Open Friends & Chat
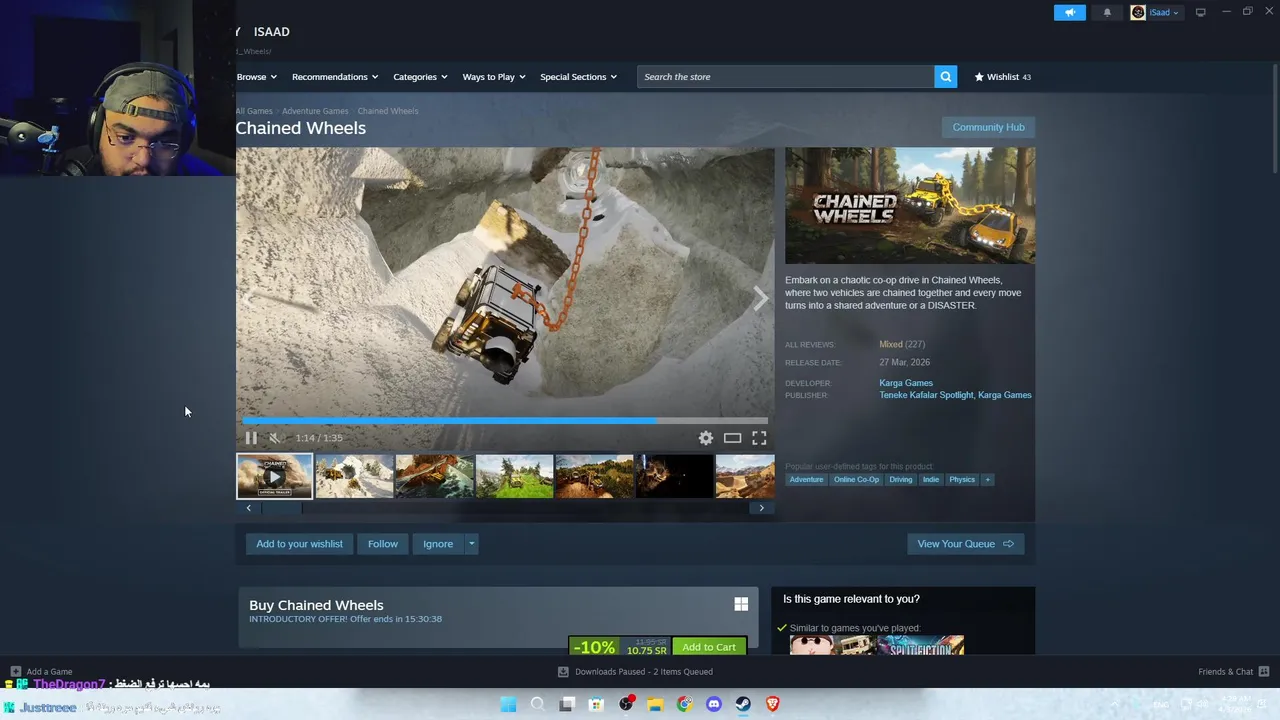Screen dimensions: 1280x720 click(x=1233, y=672)
